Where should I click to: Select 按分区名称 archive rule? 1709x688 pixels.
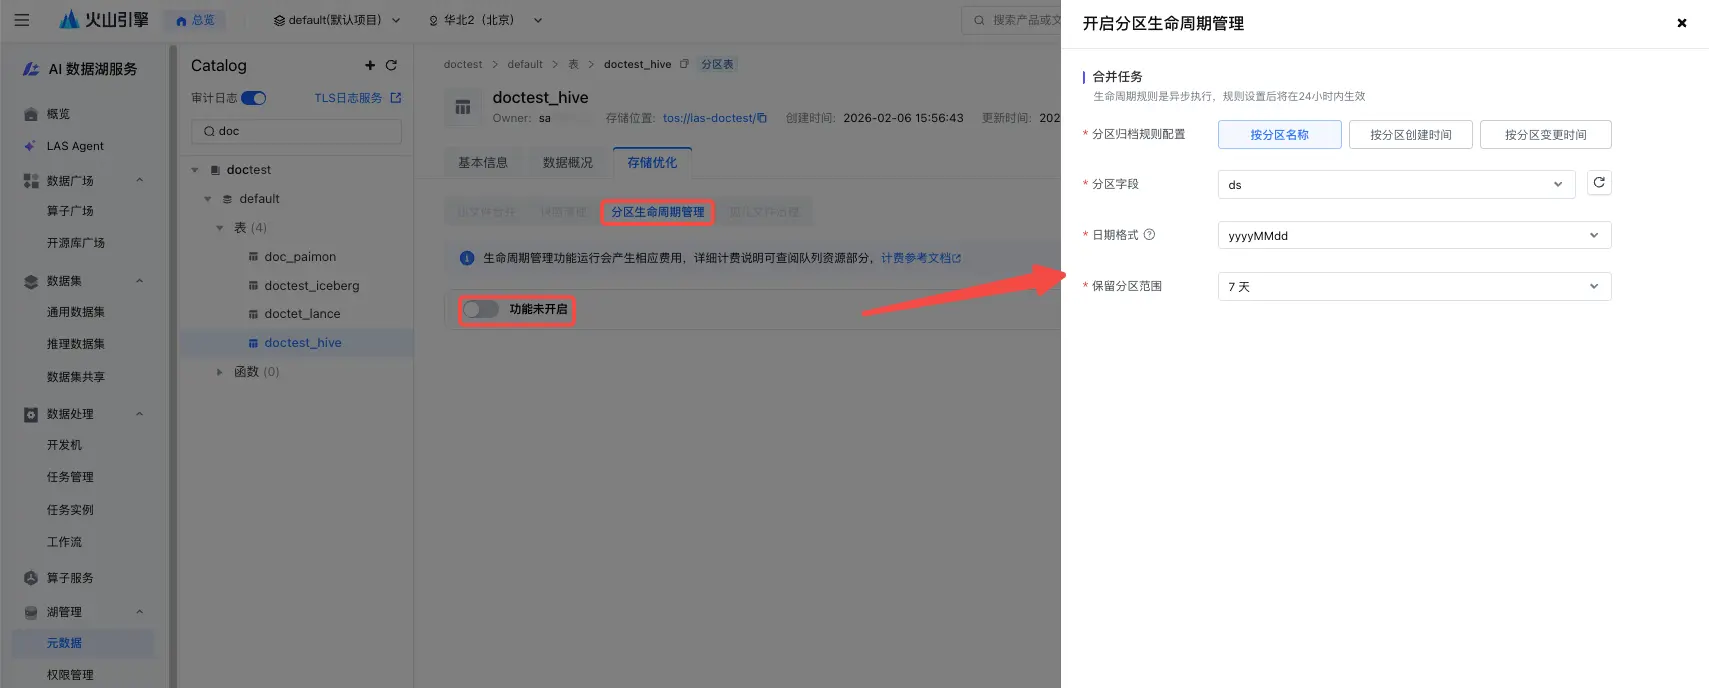tap(1279, 135)
